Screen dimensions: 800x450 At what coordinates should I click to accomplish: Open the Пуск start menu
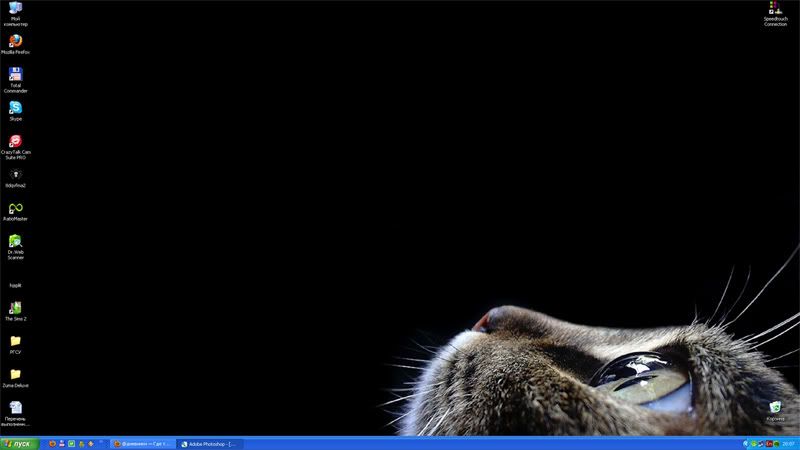(19, 444)
